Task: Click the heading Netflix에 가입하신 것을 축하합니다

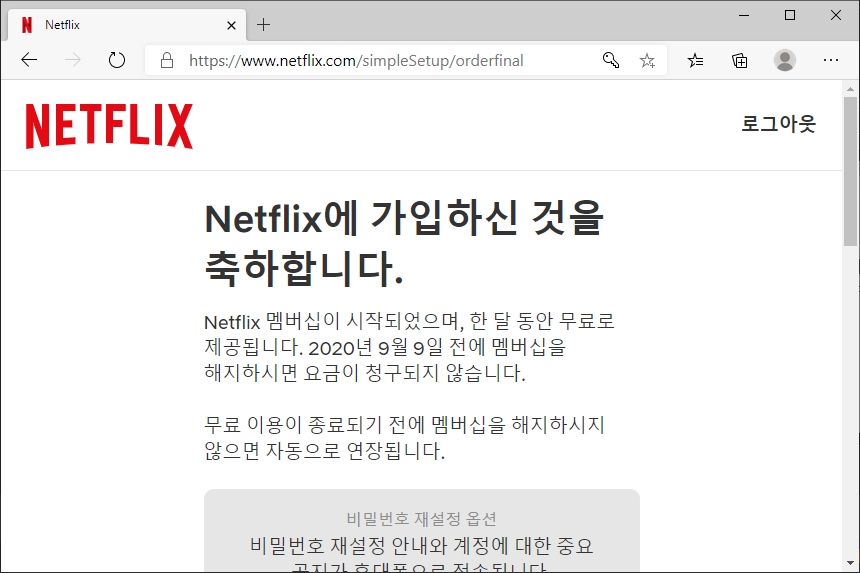Action: (x=404, y=243)
